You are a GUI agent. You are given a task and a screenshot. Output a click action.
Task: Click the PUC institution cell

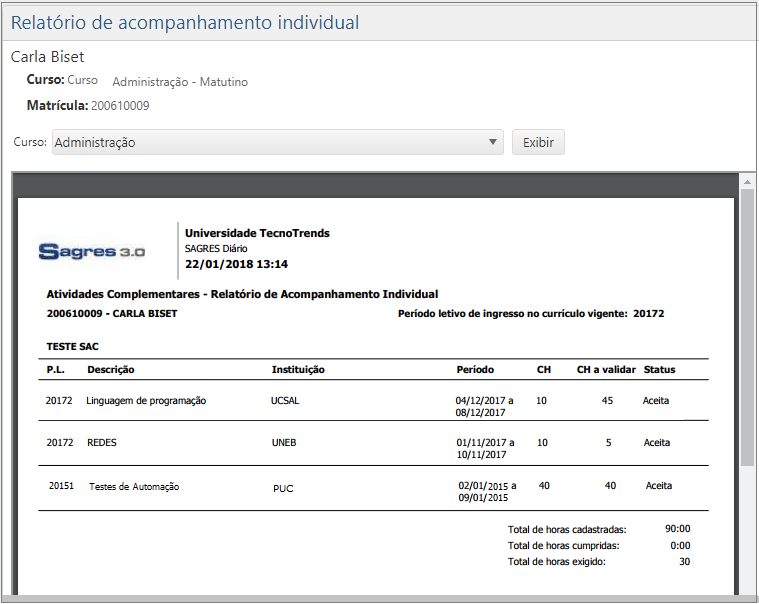point(283,489)
